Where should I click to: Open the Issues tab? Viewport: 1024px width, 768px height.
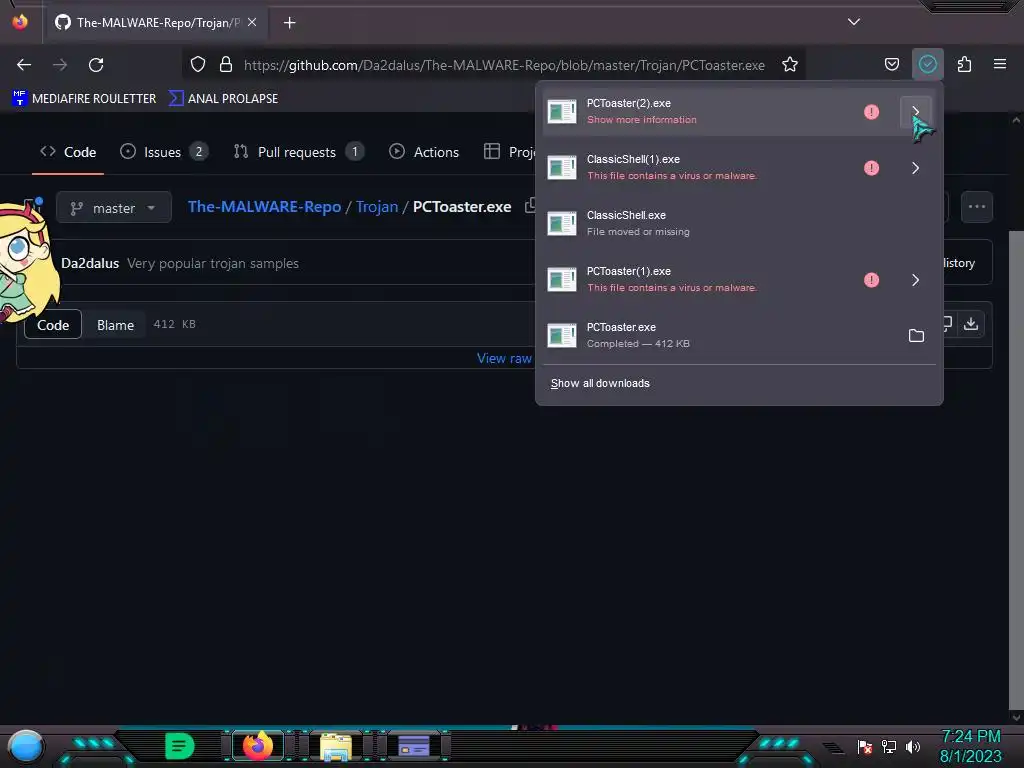[x=163, y=152]
